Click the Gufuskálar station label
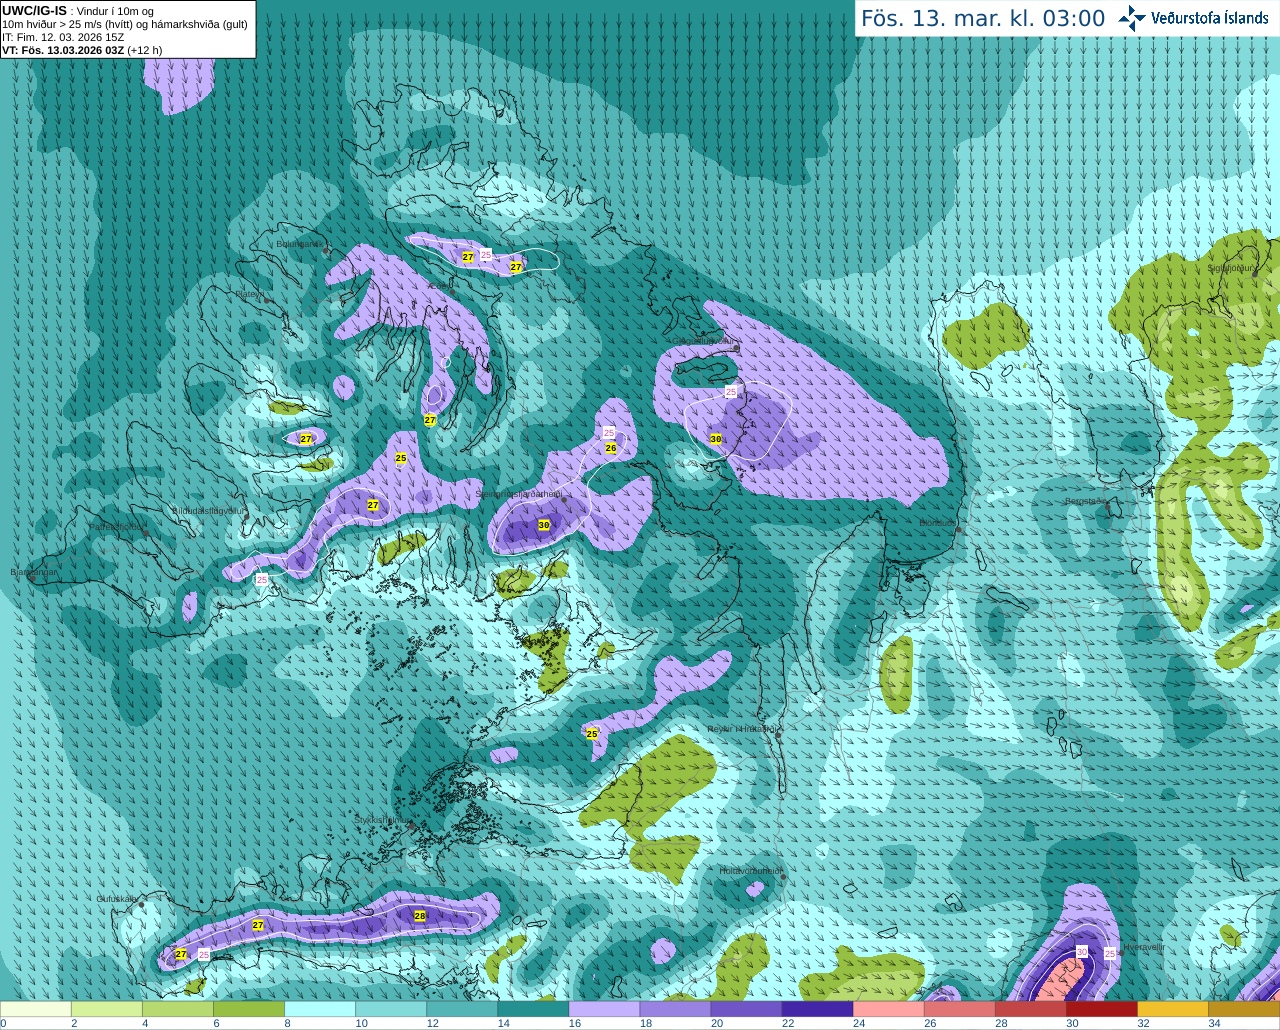The height and width of the screenshot is (1030, 1280). pos(117,899)
